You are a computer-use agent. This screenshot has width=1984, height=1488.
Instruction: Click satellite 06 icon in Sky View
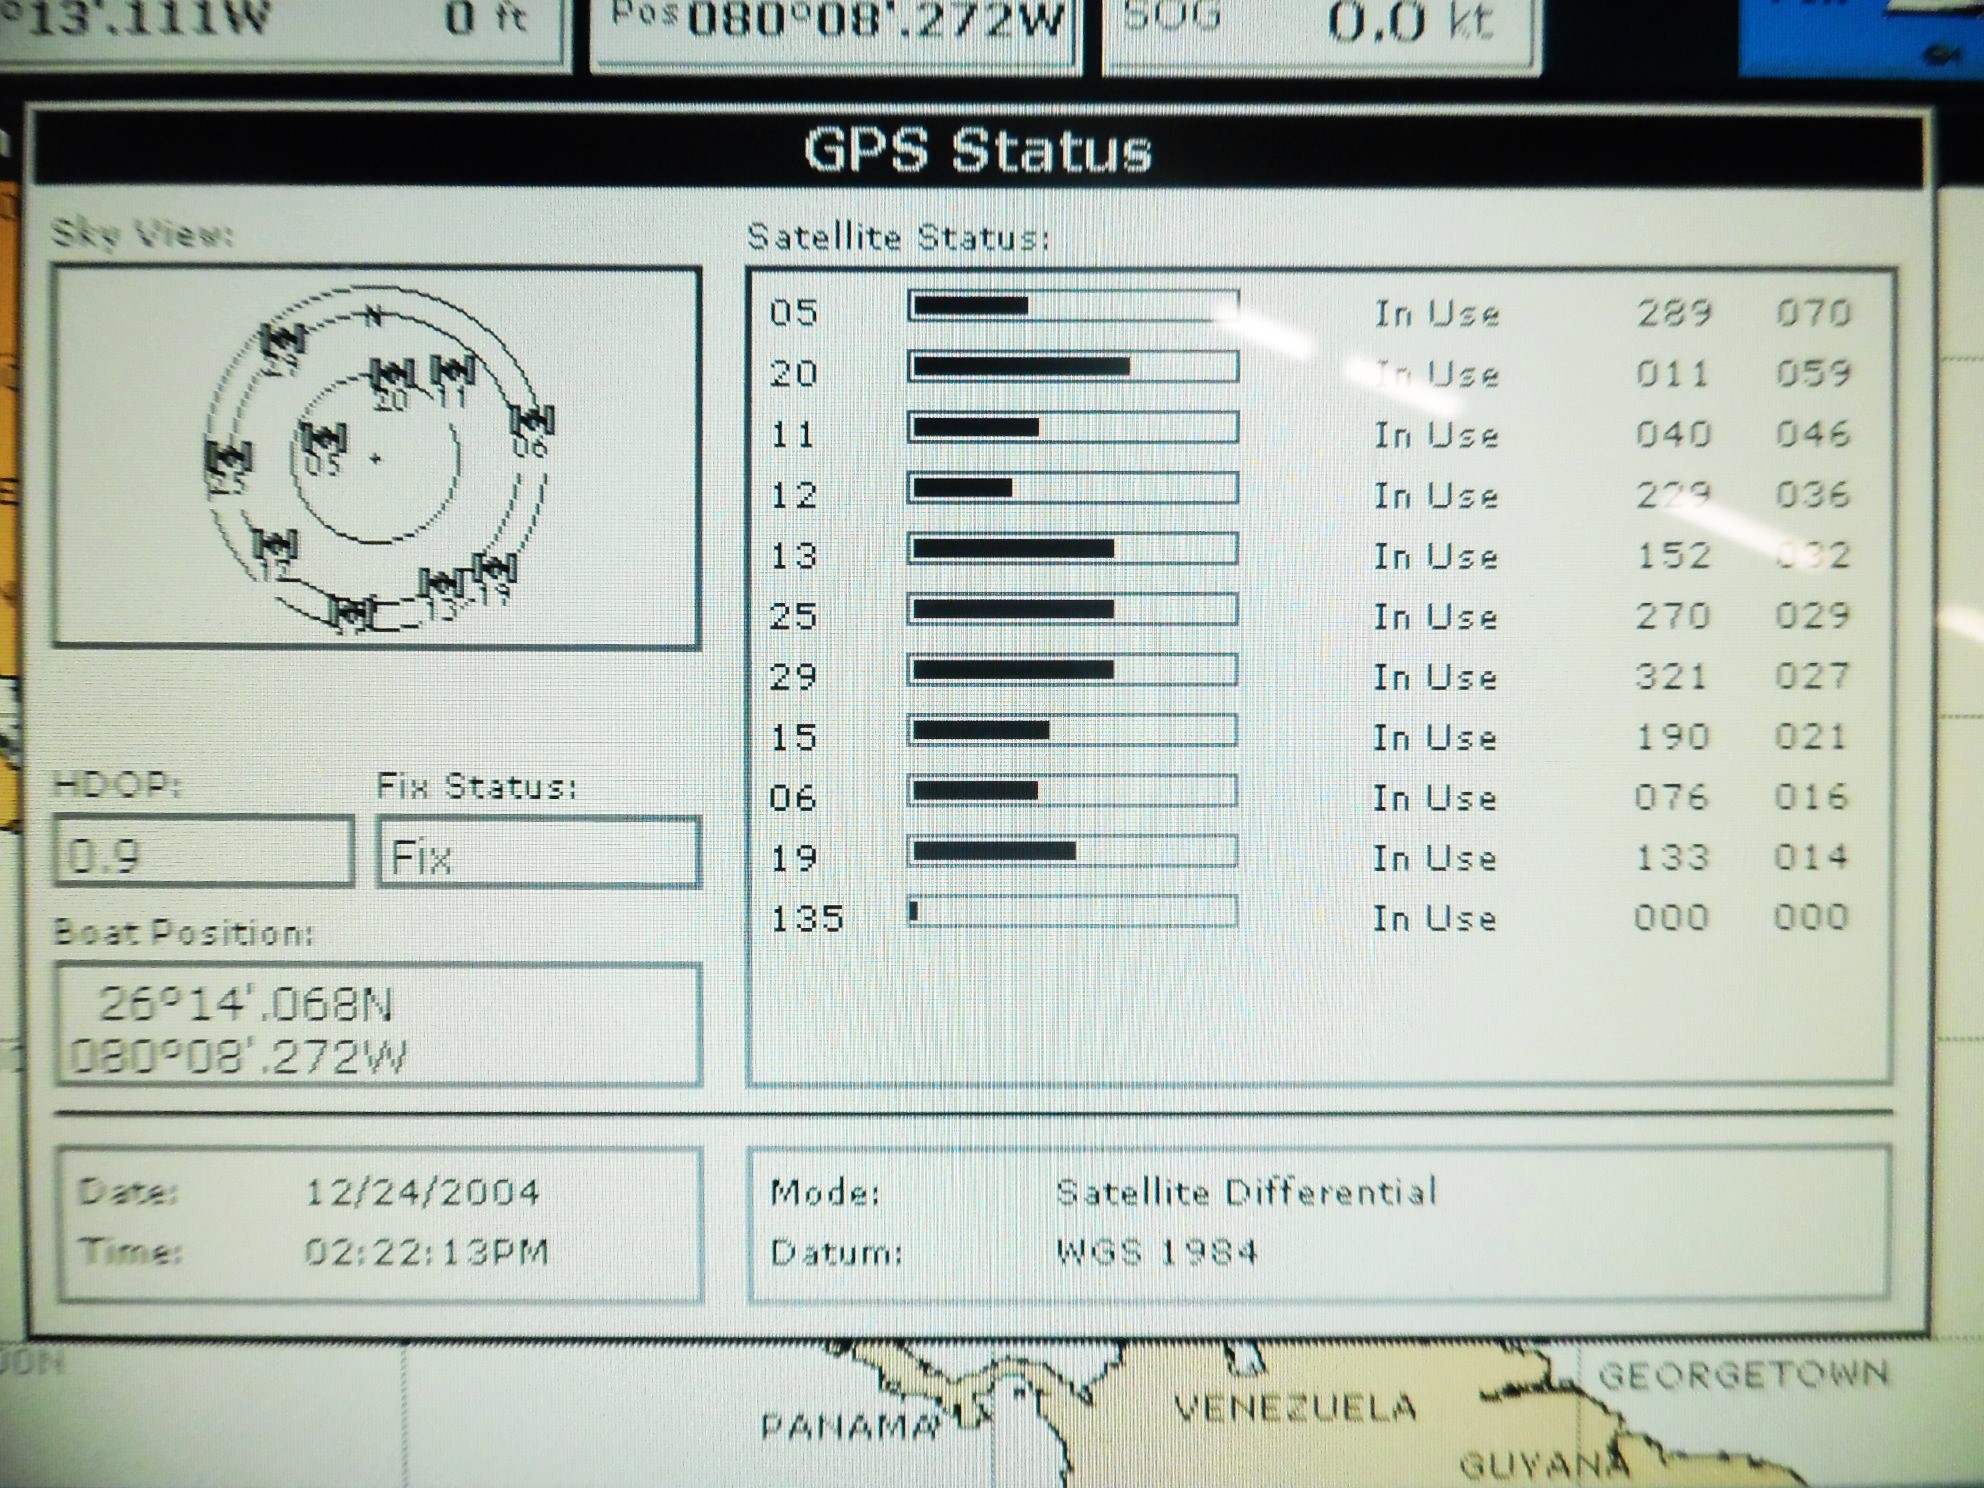pos(532,421)
